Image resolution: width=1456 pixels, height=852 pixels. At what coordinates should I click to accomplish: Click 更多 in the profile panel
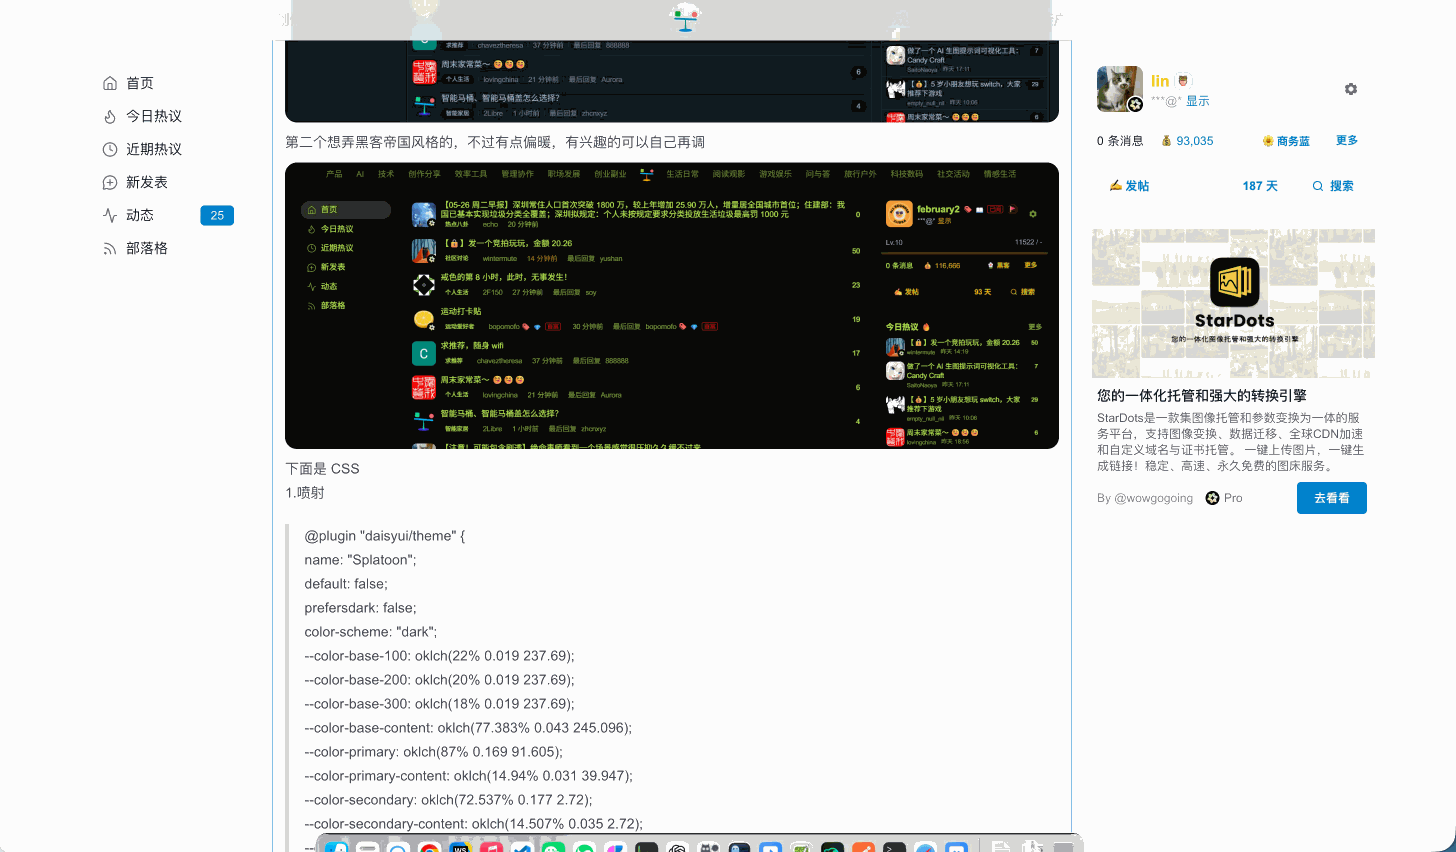(x=1347, y=140)
